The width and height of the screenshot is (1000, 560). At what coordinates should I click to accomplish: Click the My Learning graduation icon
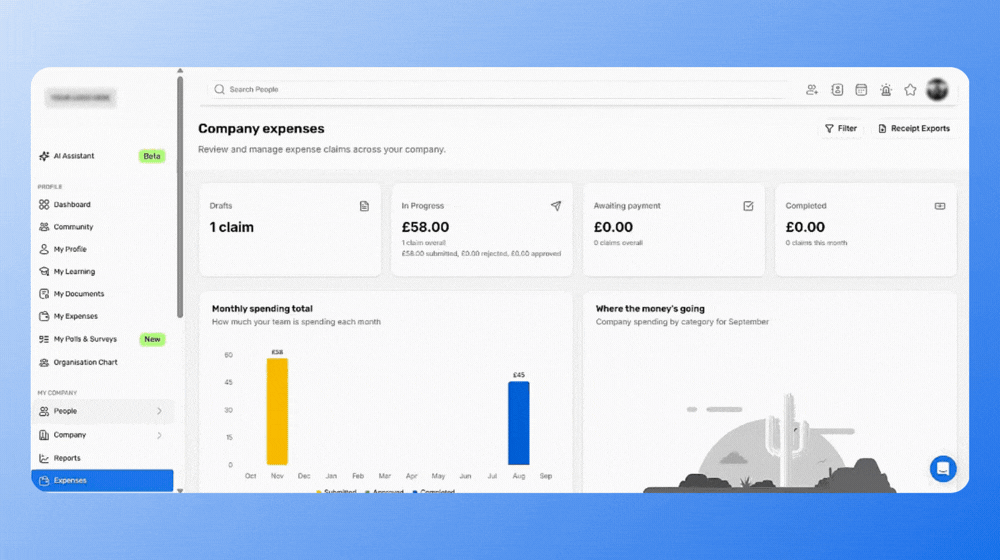(x=44, y=272)
